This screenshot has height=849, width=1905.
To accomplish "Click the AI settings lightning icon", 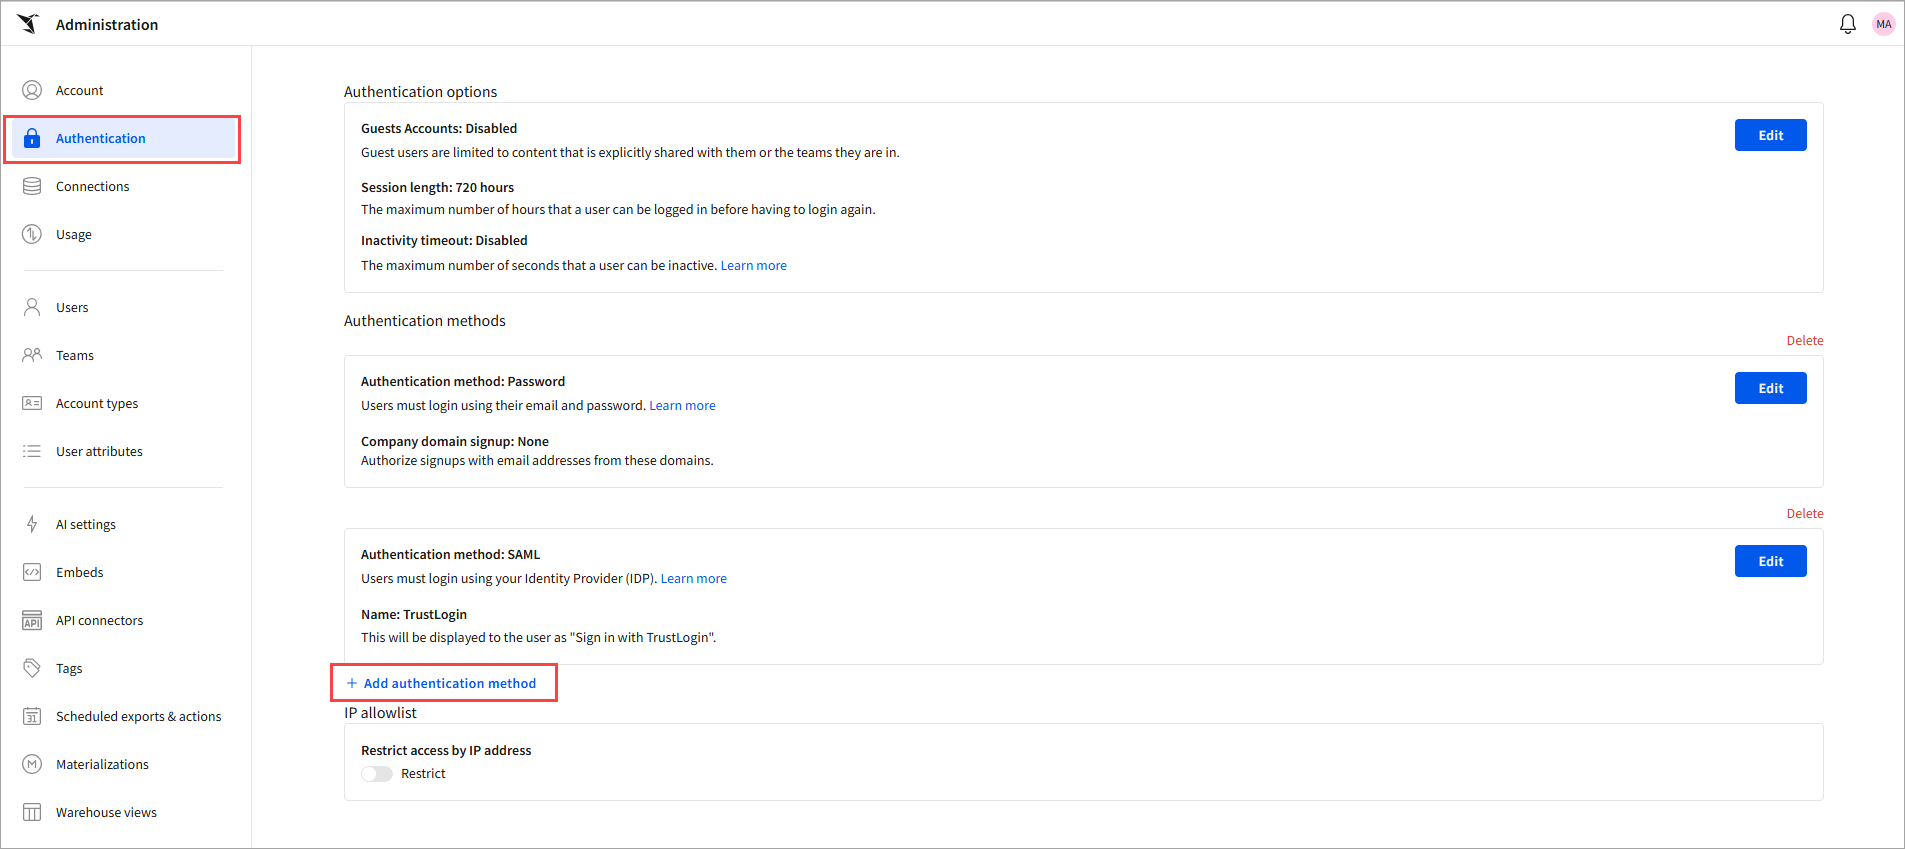I will pyautogui.click(x=32, y=524).
